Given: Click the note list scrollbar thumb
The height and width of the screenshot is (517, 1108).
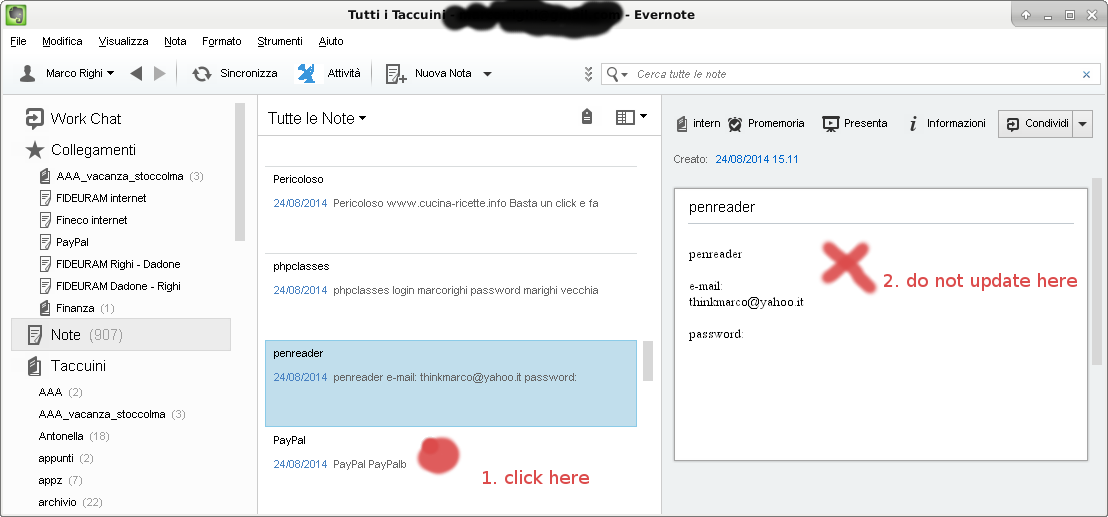Looking at the screenshot, I should pyautogui.click(x=647, y=361).
